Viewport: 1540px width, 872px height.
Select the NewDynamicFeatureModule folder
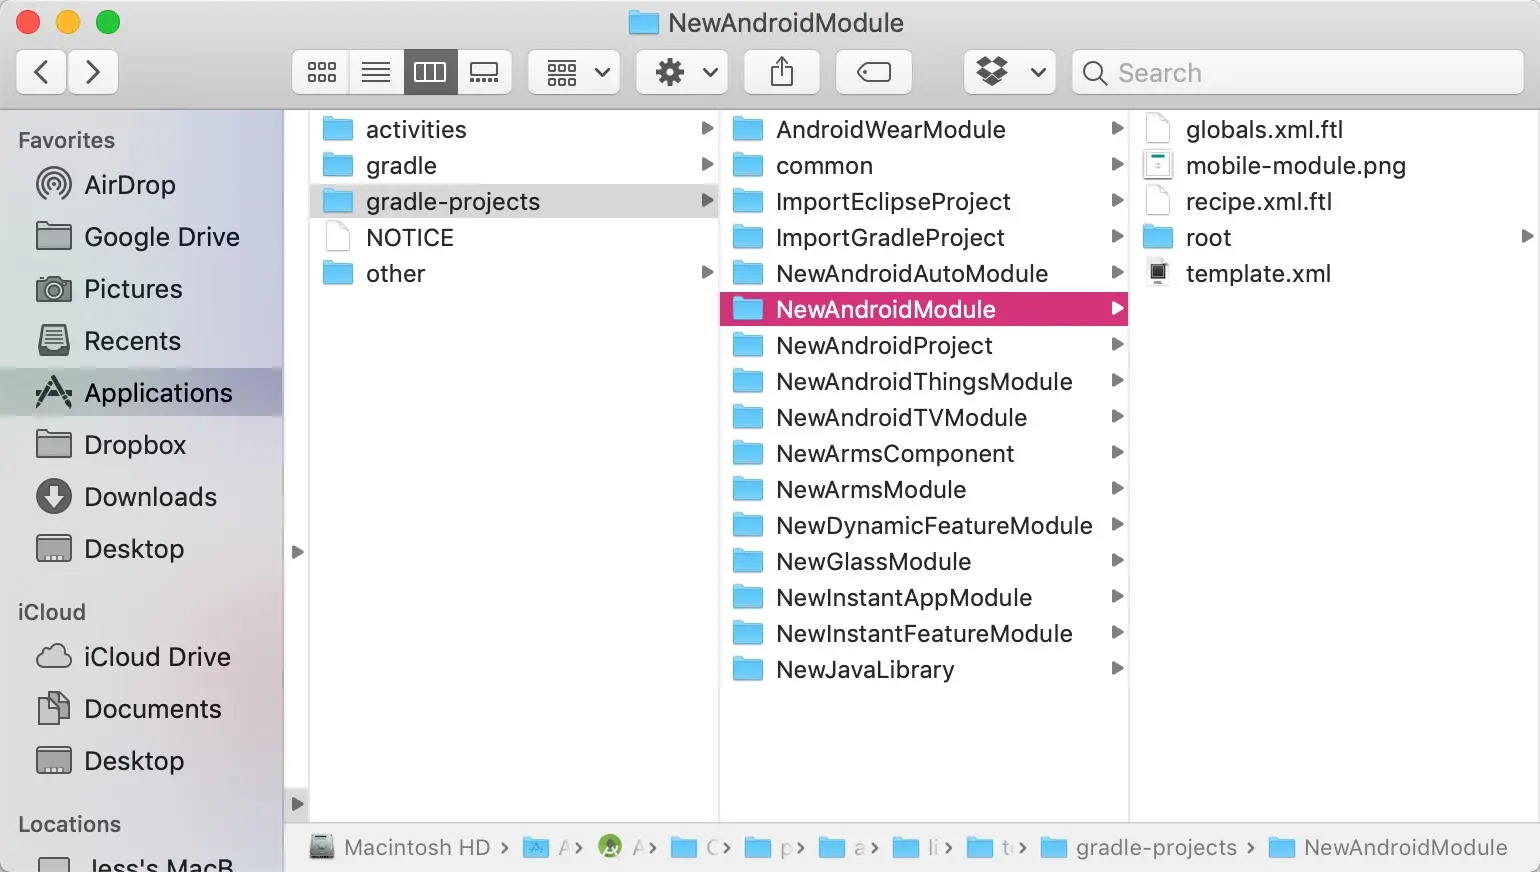coord(923,525)
